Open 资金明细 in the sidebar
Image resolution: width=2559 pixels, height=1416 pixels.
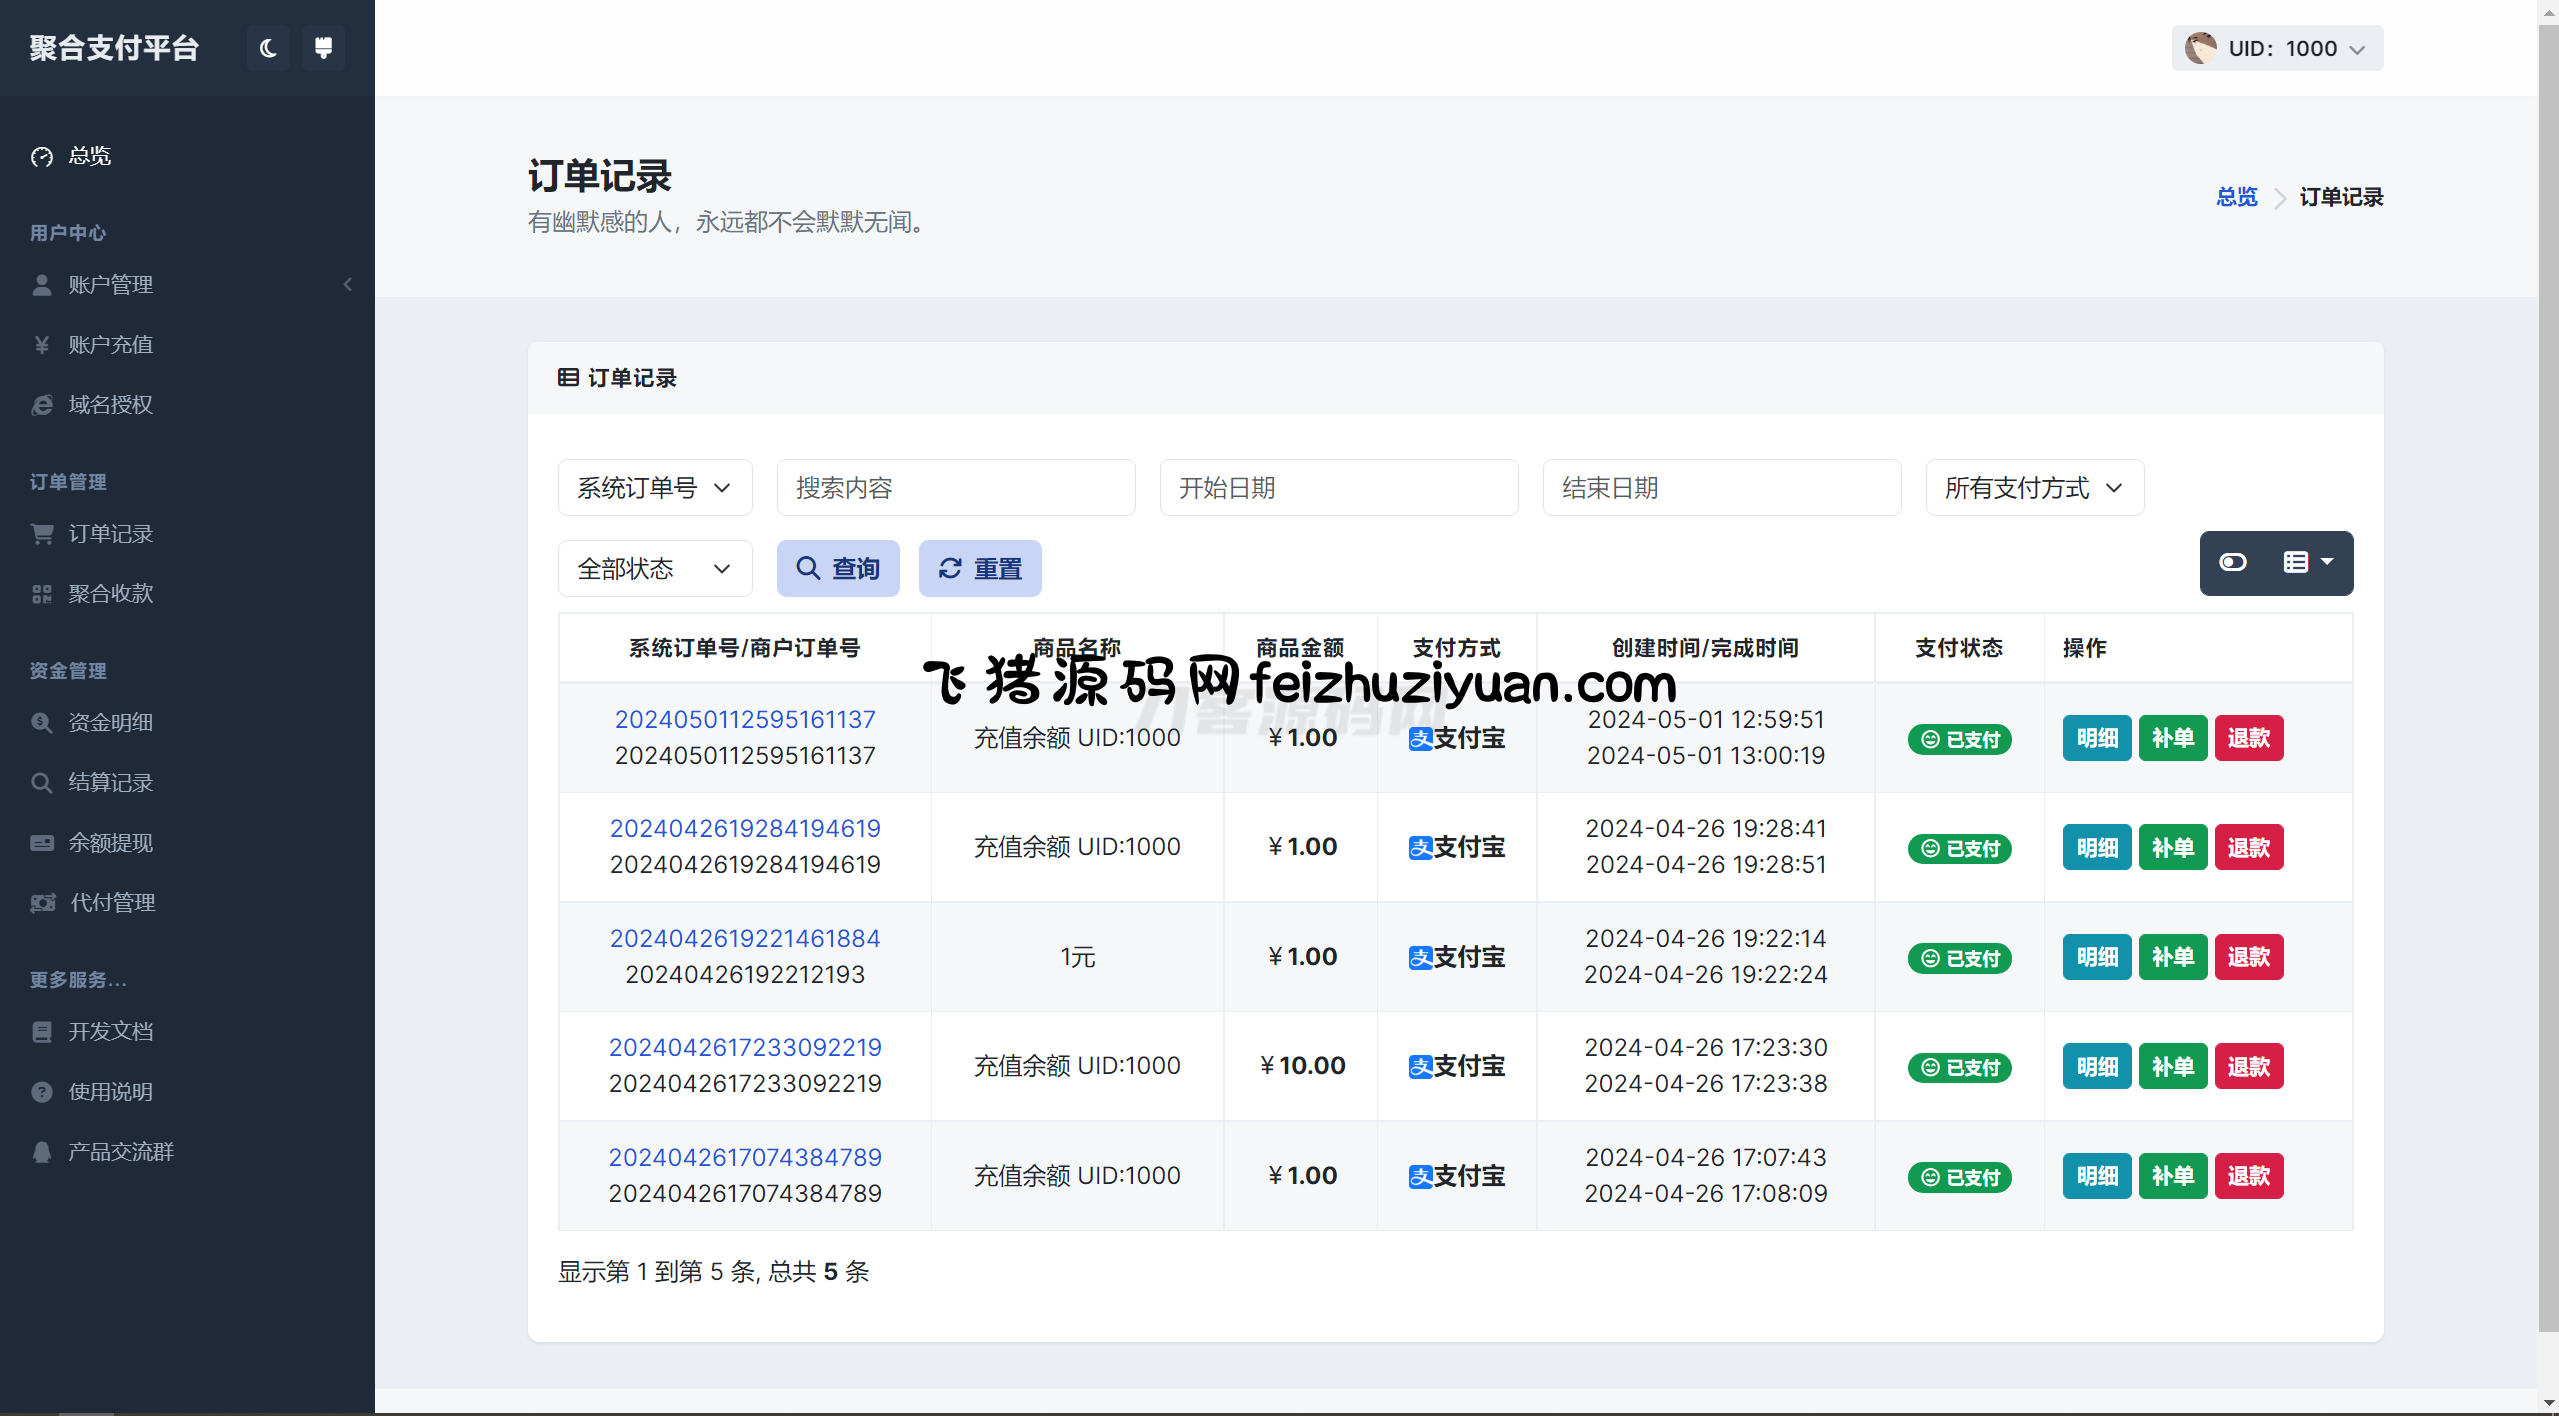(x=110, y=722)
